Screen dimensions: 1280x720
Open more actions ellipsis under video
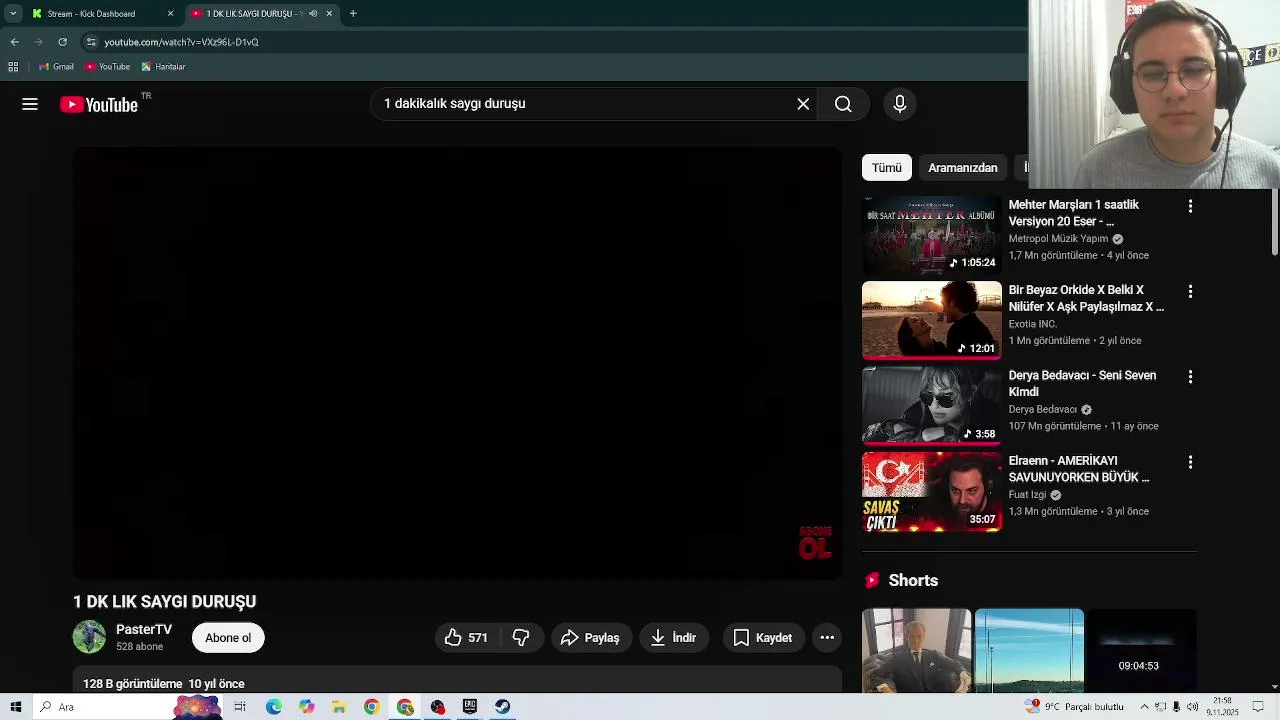[x=827, y=637]
